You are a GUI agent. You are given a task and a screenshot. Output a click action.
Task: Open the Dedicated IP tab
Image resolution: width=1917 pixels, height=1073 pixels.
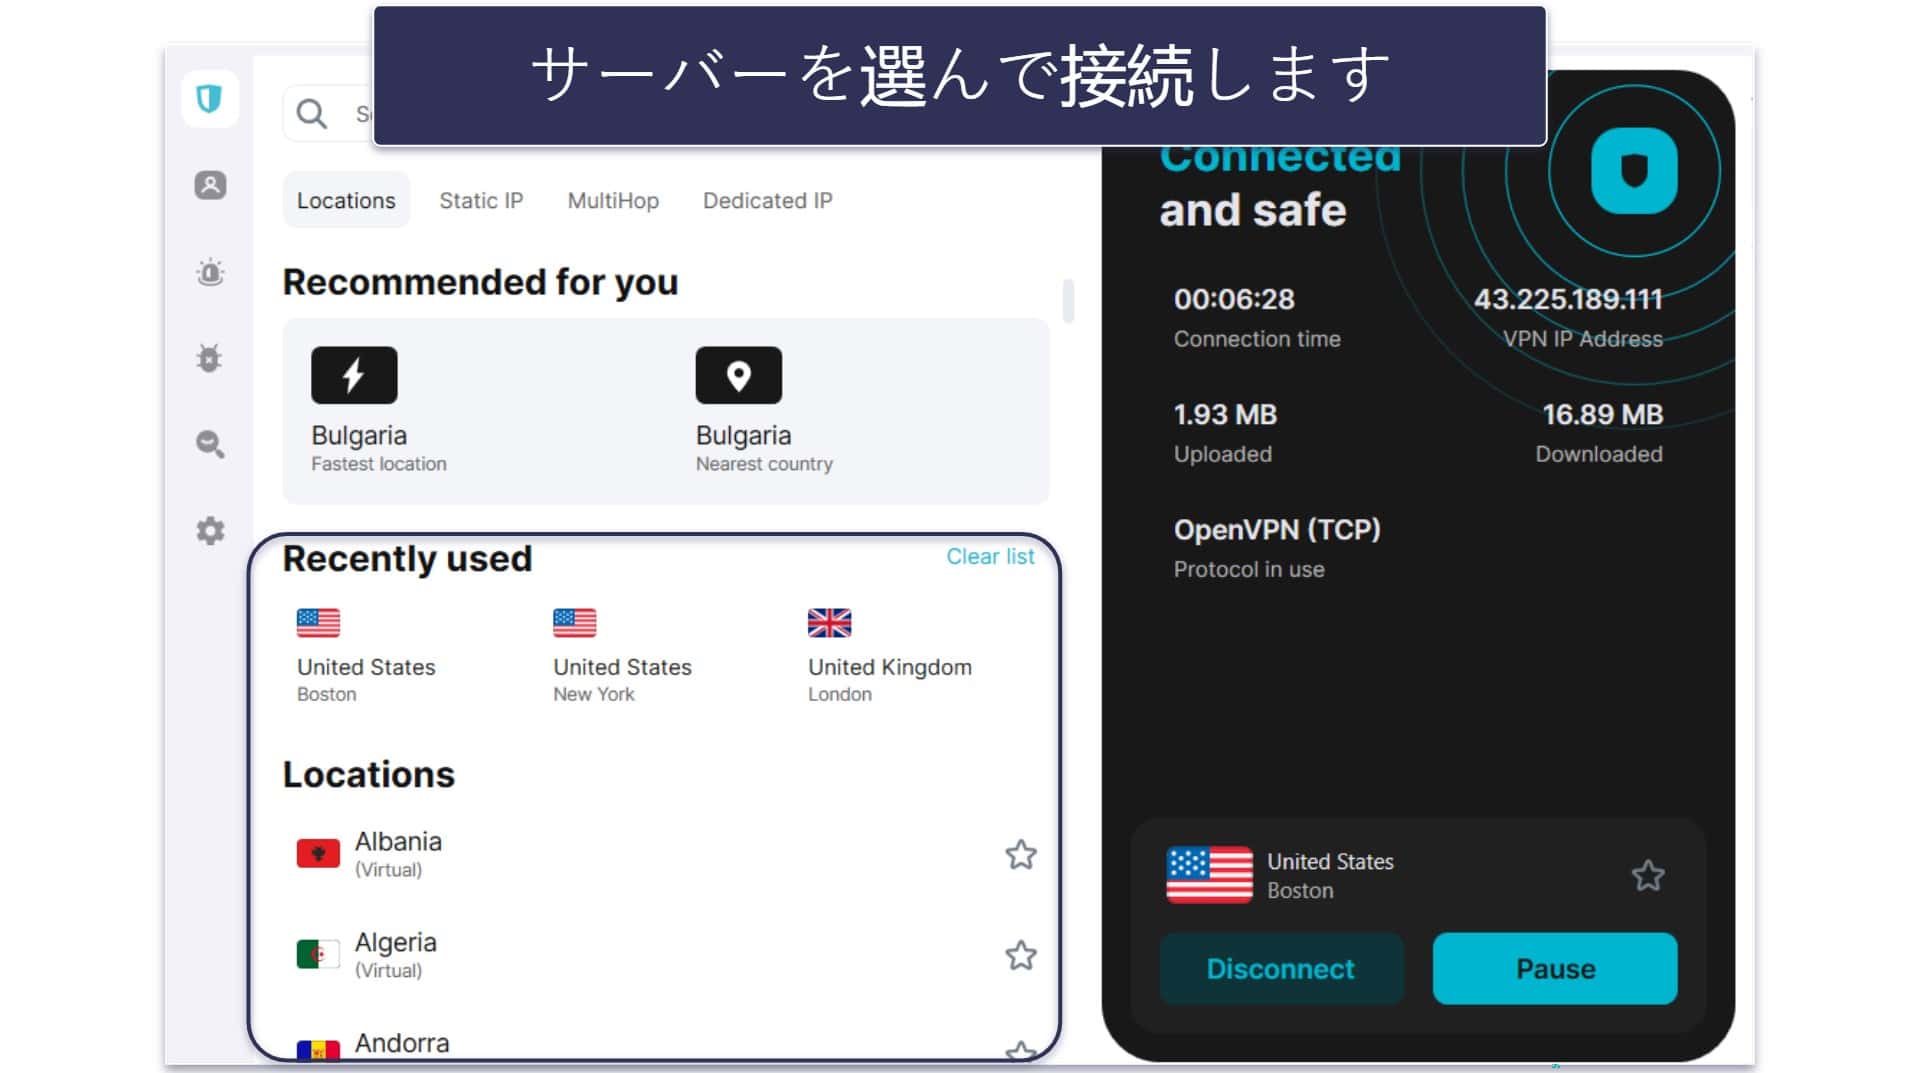tap(768, 200)
